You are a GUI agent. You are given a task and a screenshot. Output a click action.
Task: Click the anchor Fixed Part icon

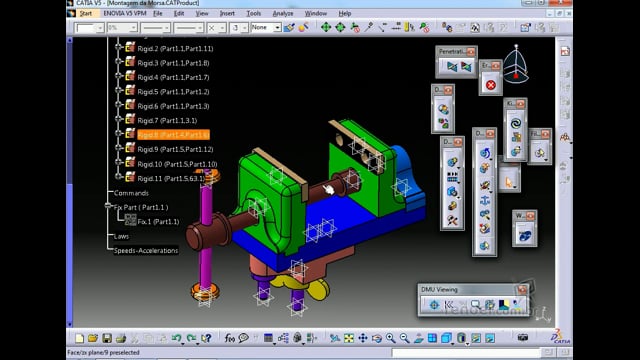pos(484,200)
